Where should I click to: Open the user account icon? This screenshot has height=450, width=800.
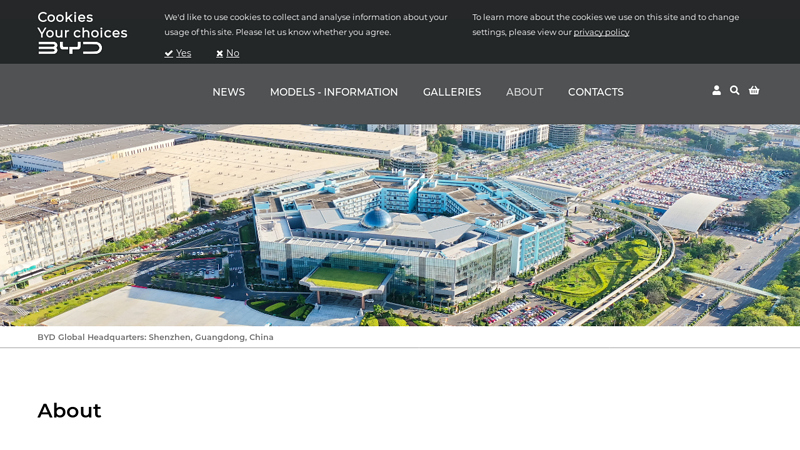pyautogui.click(x=716, y=90)
